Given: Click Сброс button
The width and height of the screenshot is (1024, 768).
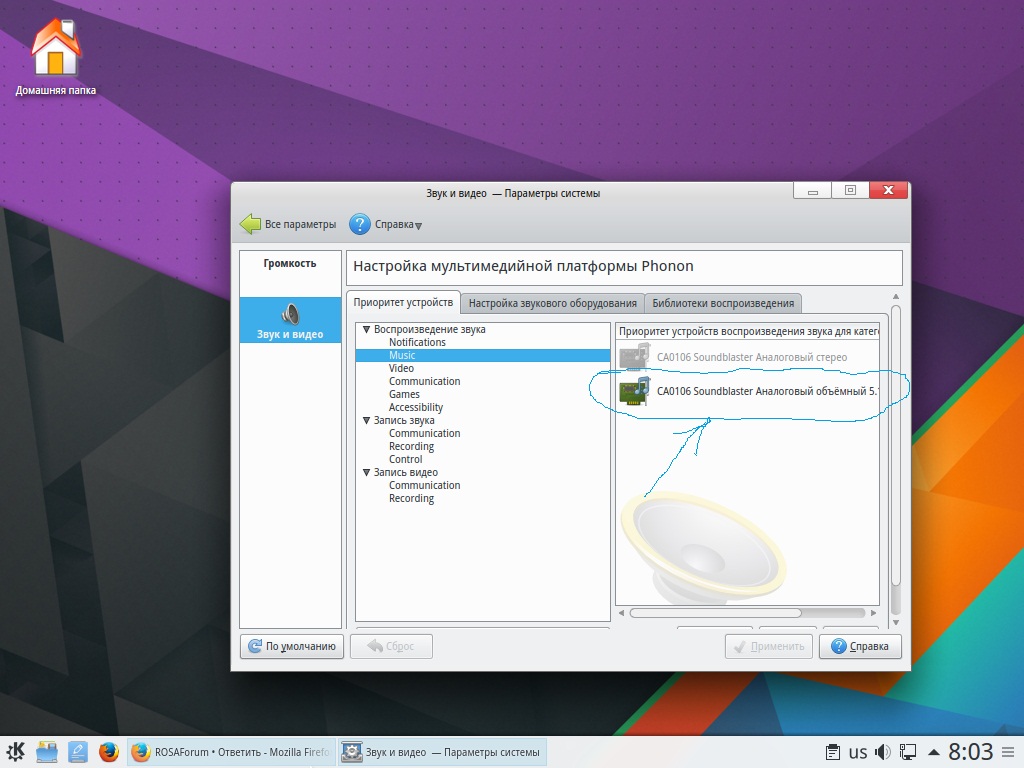Looking at the screenshot, I should coord(391,646).
